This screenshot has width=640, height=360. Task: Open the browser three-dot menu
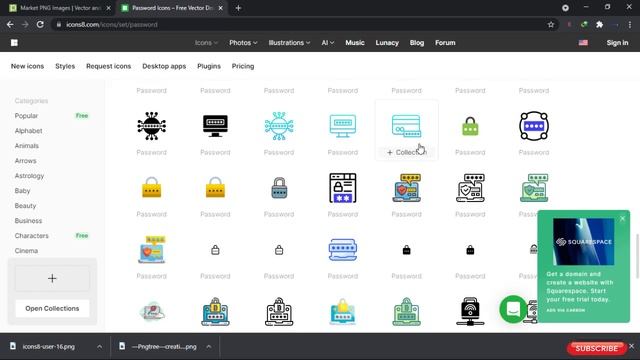[630, 24]
